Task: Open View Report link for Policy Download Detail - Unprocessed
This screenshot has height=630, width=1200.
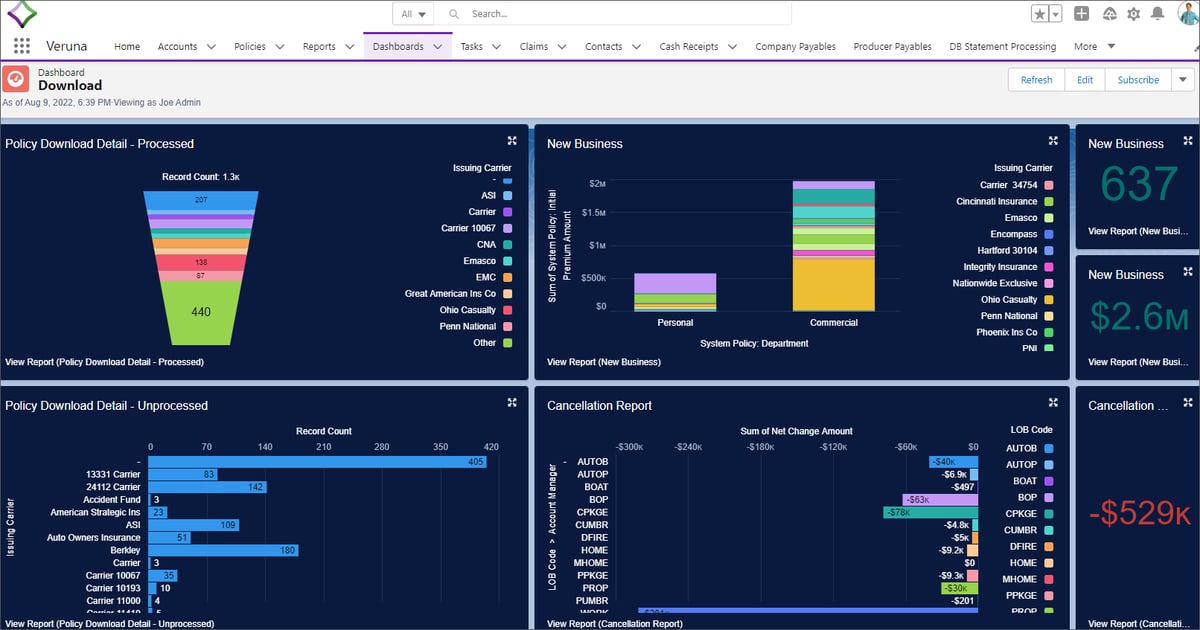Action: tap(110, 624)
